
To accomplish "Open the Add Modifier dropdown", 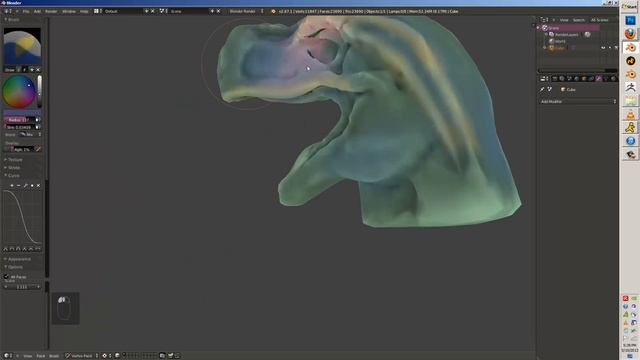I will 578,102.
